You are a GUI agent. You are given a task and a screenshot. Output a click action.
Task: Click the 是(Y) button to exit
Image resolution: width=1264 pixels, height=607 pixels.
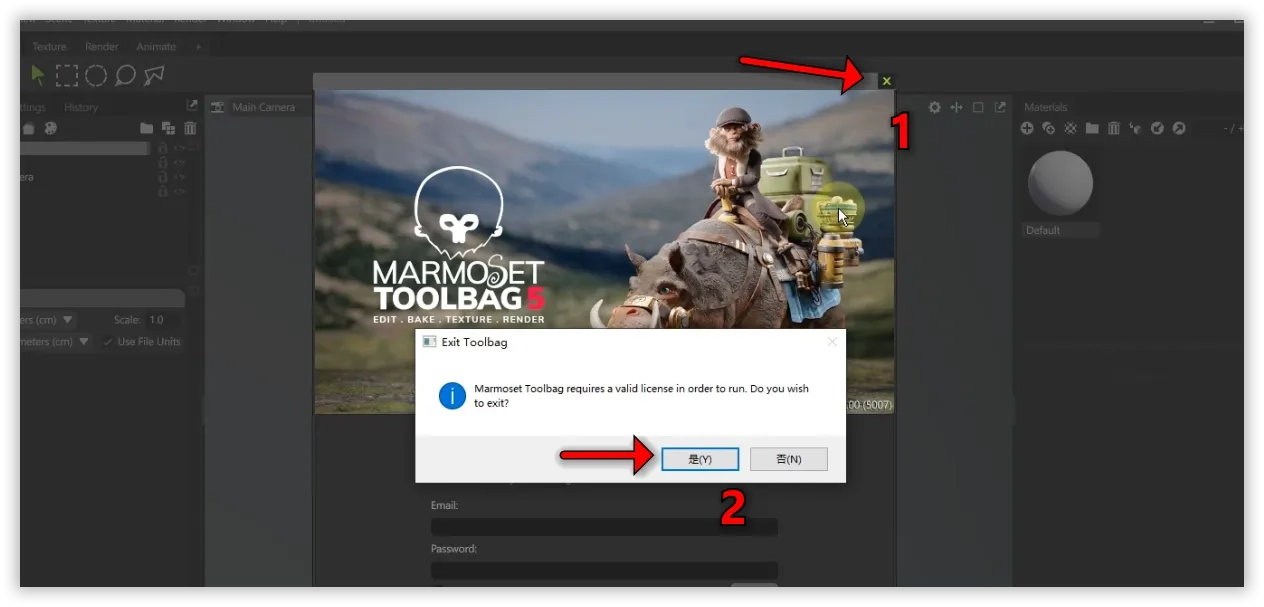tap(700, 459)
